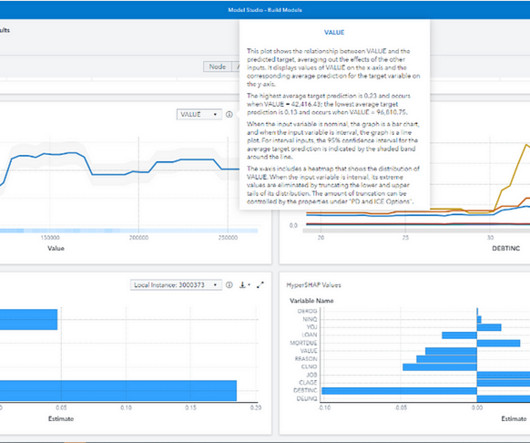Click the info icon next to Local Instance
The image size is (530, 443).
pyautogui.click(x=229, y=285)
